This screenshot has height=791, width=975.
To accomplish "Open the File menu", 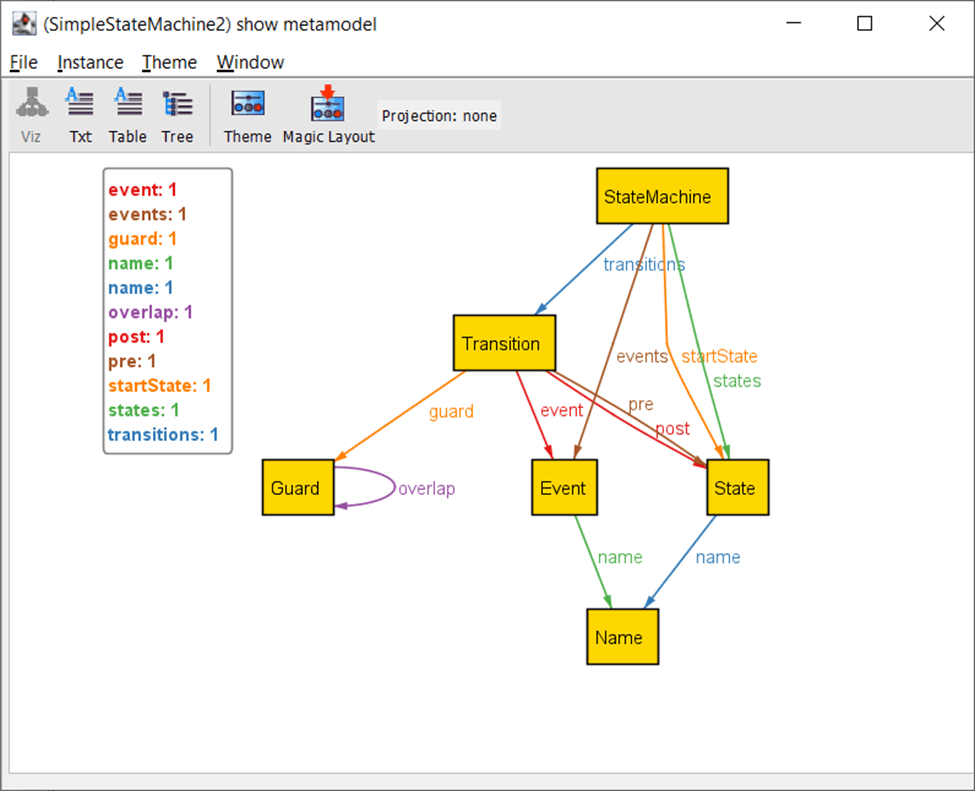I will [24, 62].
